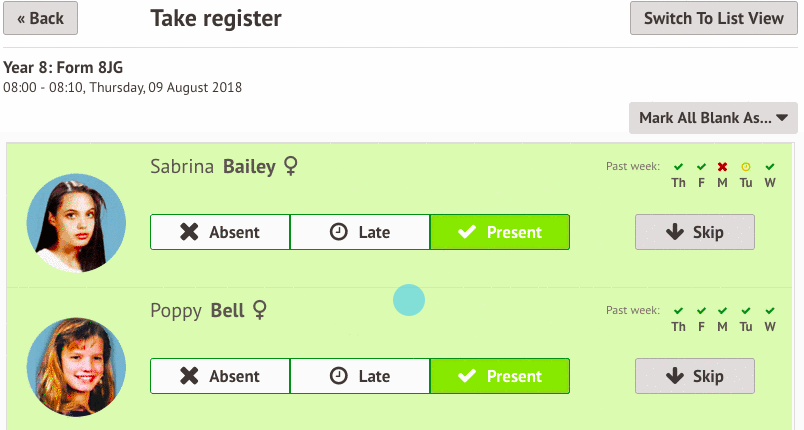Go back using the Back button

pyautogui.click(x=41, y=18)
